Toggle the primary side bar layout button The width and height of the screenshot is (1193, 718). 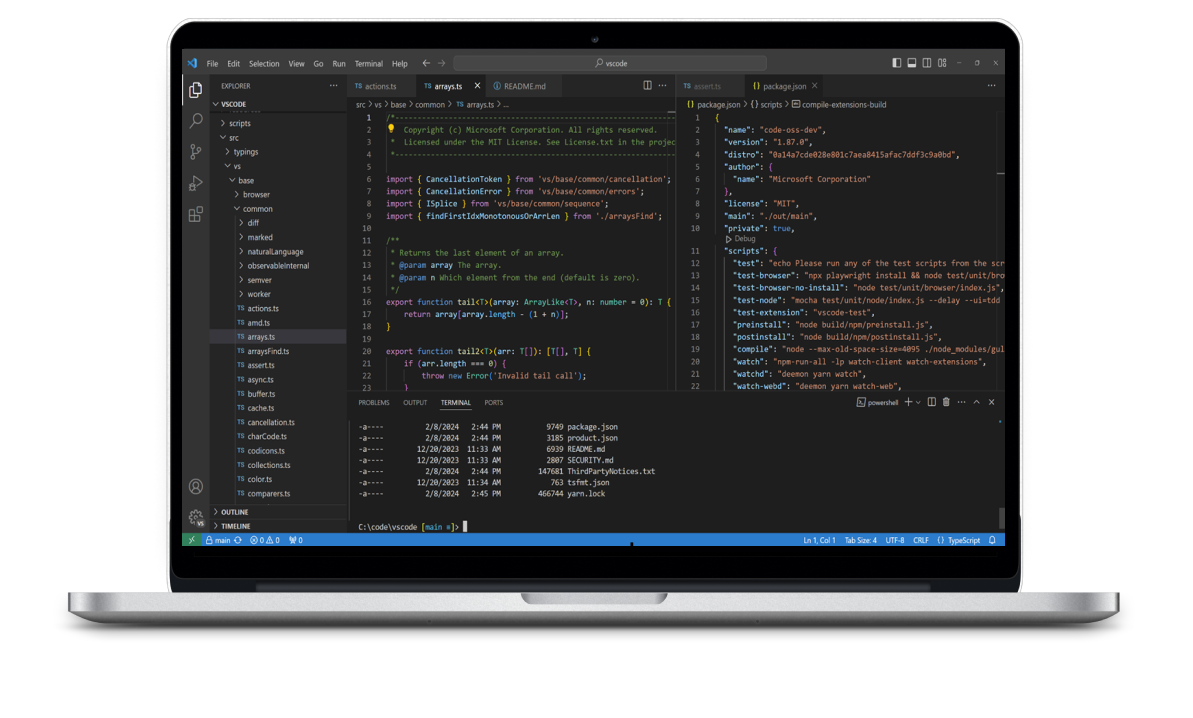click(896, 63)
